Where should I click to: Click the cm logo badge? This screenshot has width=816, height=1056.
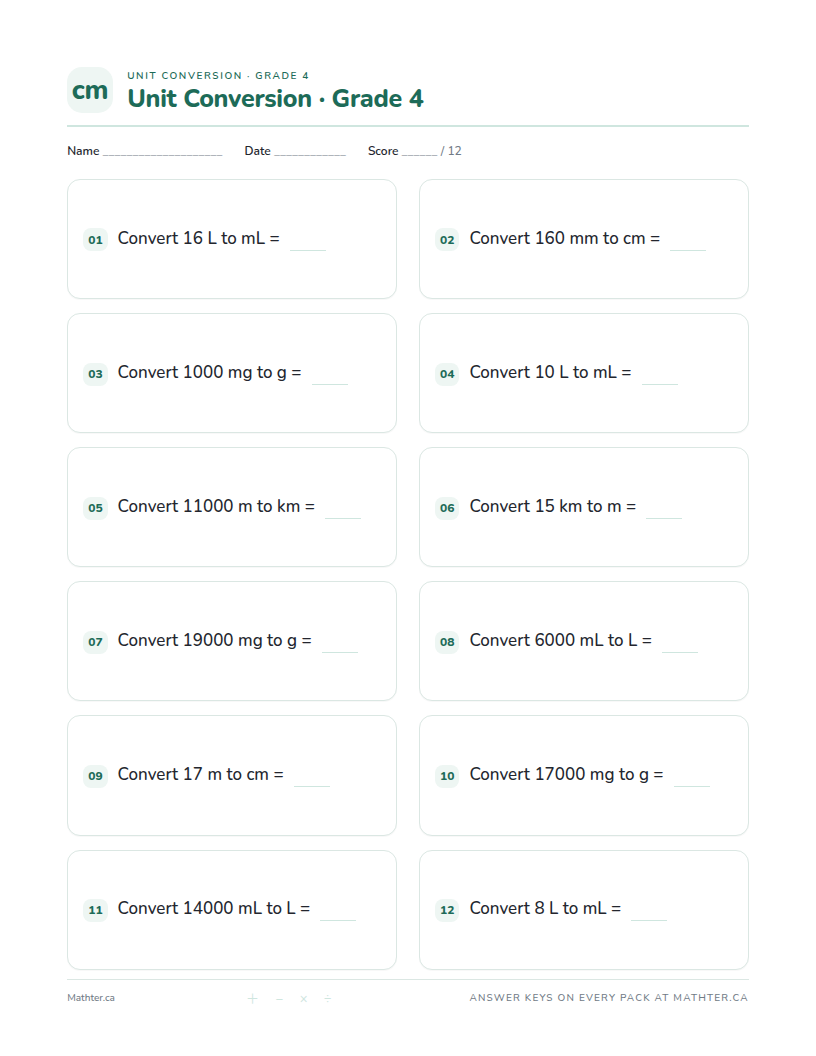coord(90,90)
